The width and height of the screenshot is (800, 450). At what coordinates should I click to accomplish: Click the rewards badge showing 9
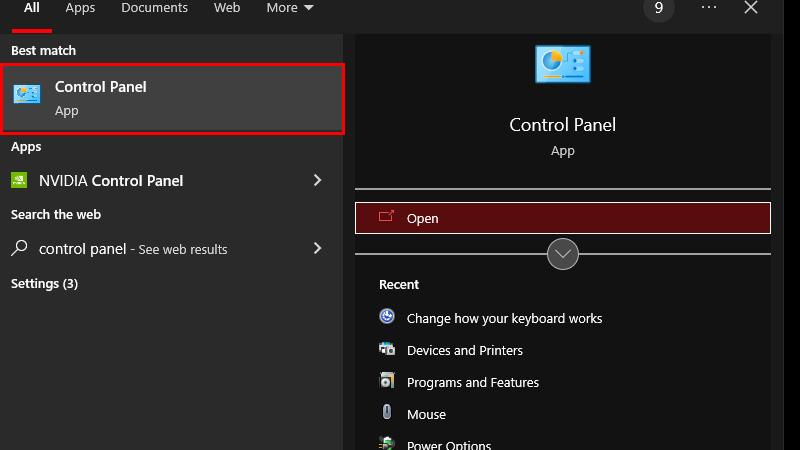(x=659, y=8)
